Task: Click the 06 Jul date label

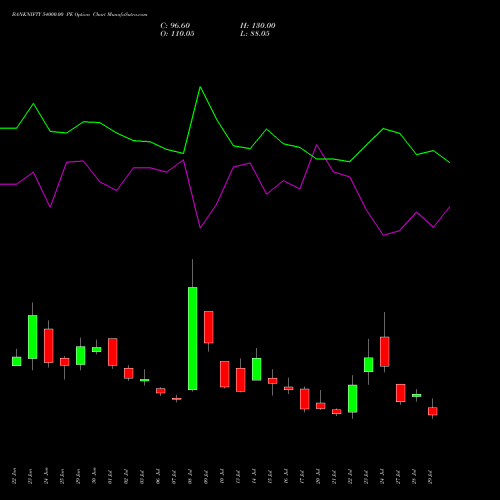Action: [x=158, y=476]
